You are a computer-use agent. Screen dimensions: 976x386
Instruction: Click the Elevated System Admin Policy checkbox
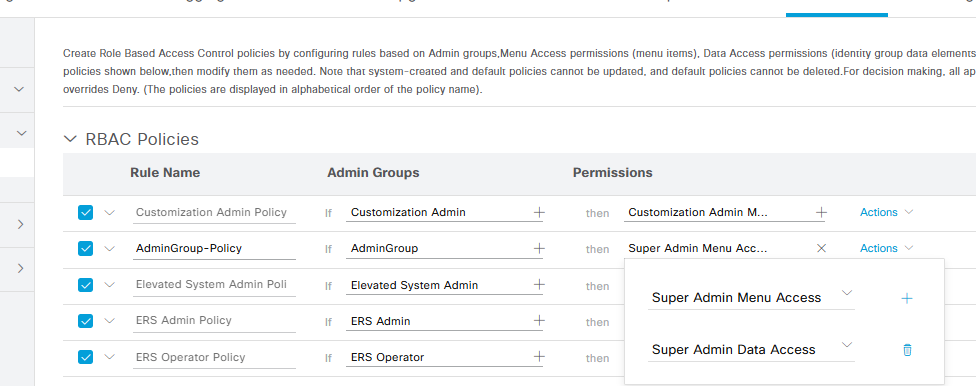[x=85, y=285]
